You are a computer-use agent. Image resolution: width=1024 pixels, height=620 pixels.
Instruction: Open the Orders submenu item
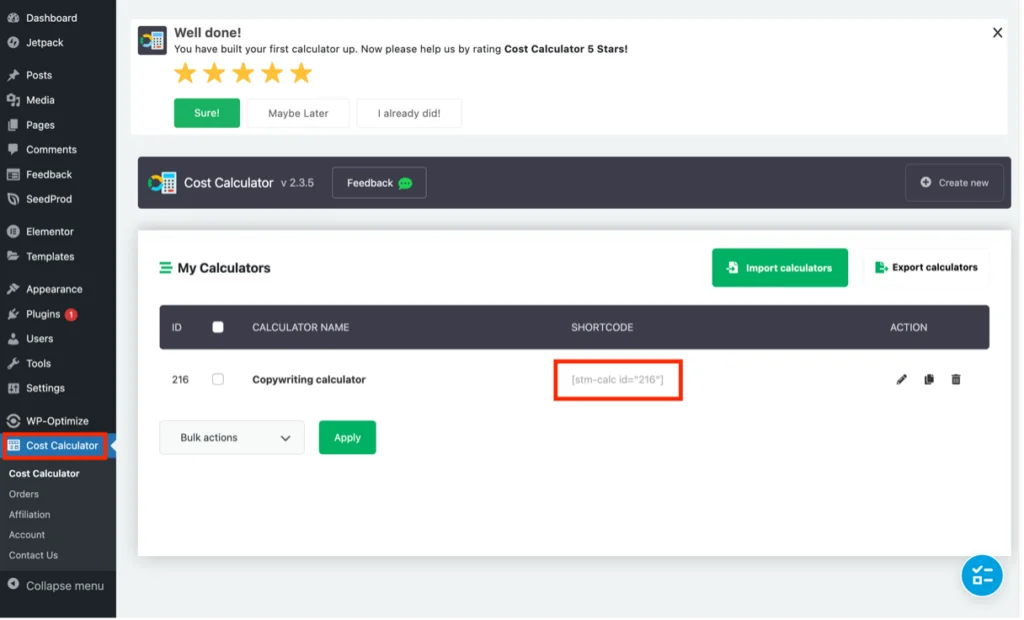coord(24,495)
